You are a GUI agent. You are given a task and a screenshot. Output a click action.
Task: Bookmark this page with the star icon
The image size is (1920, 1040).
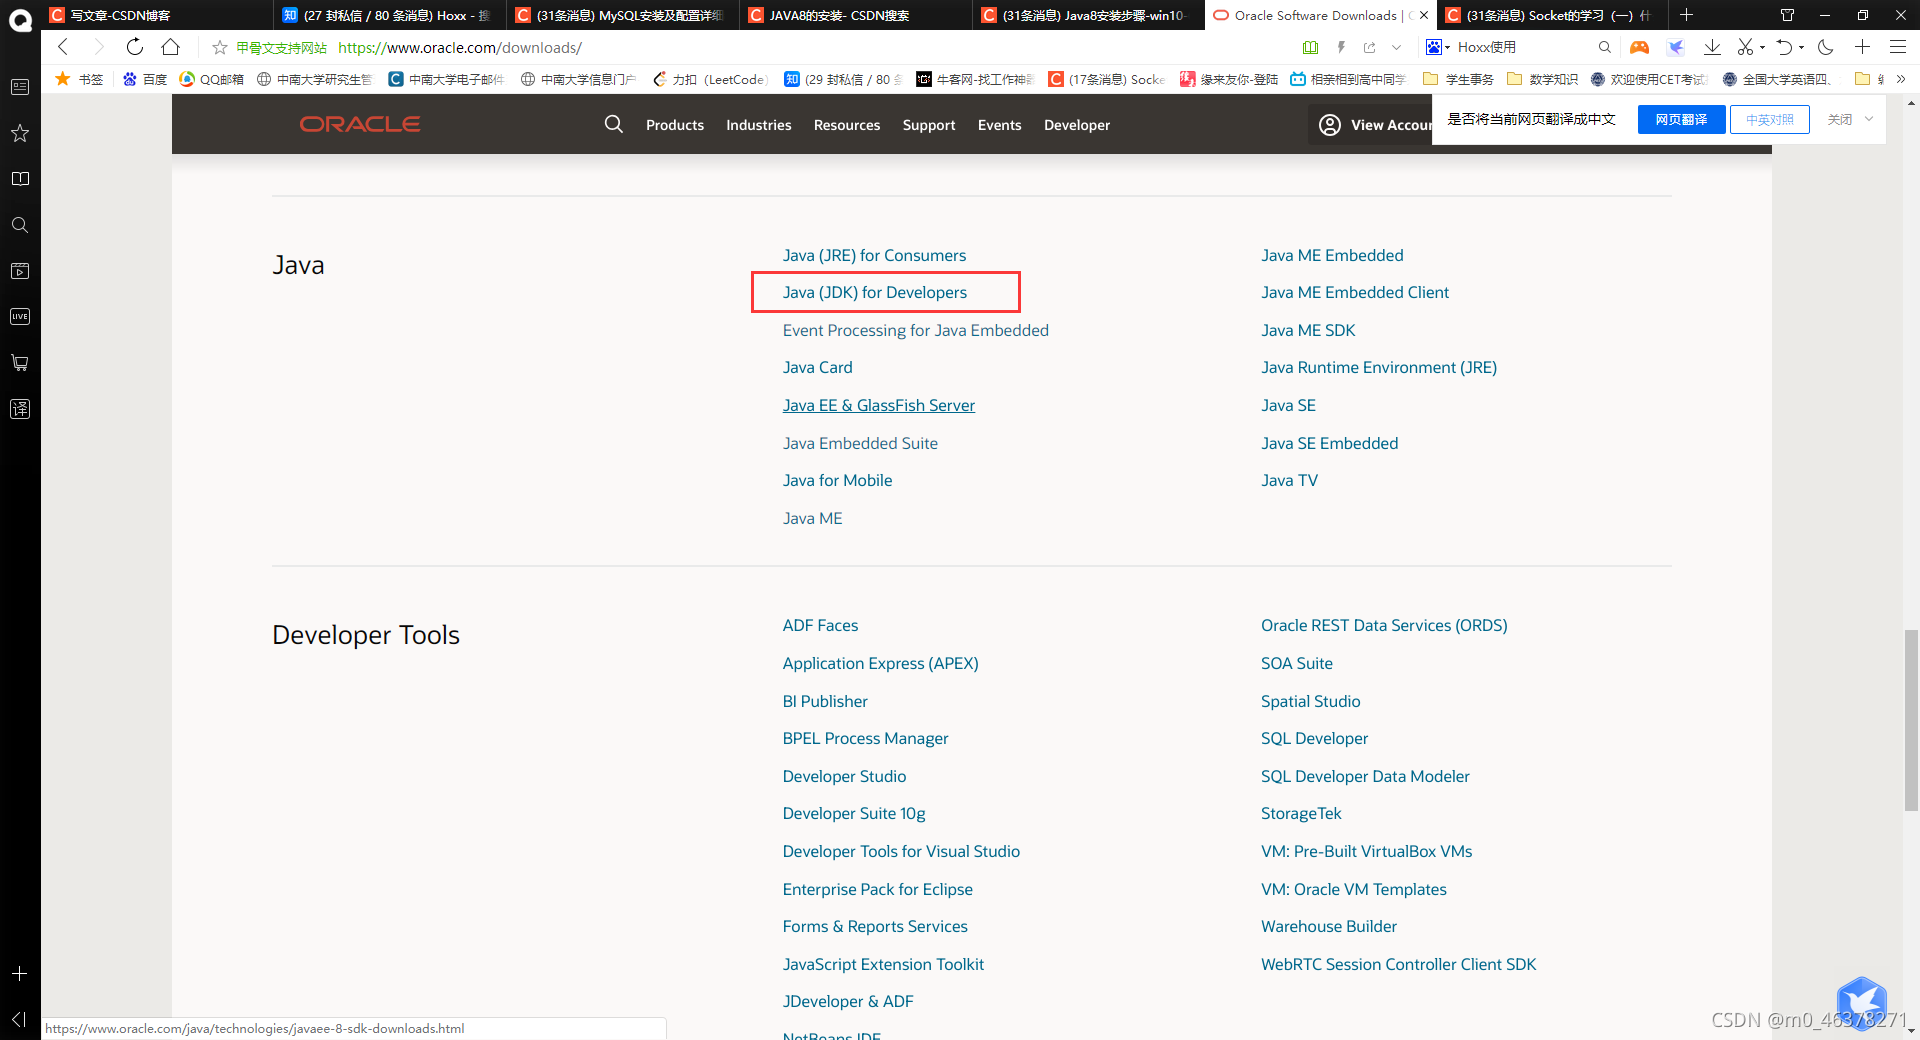[219, 47]
